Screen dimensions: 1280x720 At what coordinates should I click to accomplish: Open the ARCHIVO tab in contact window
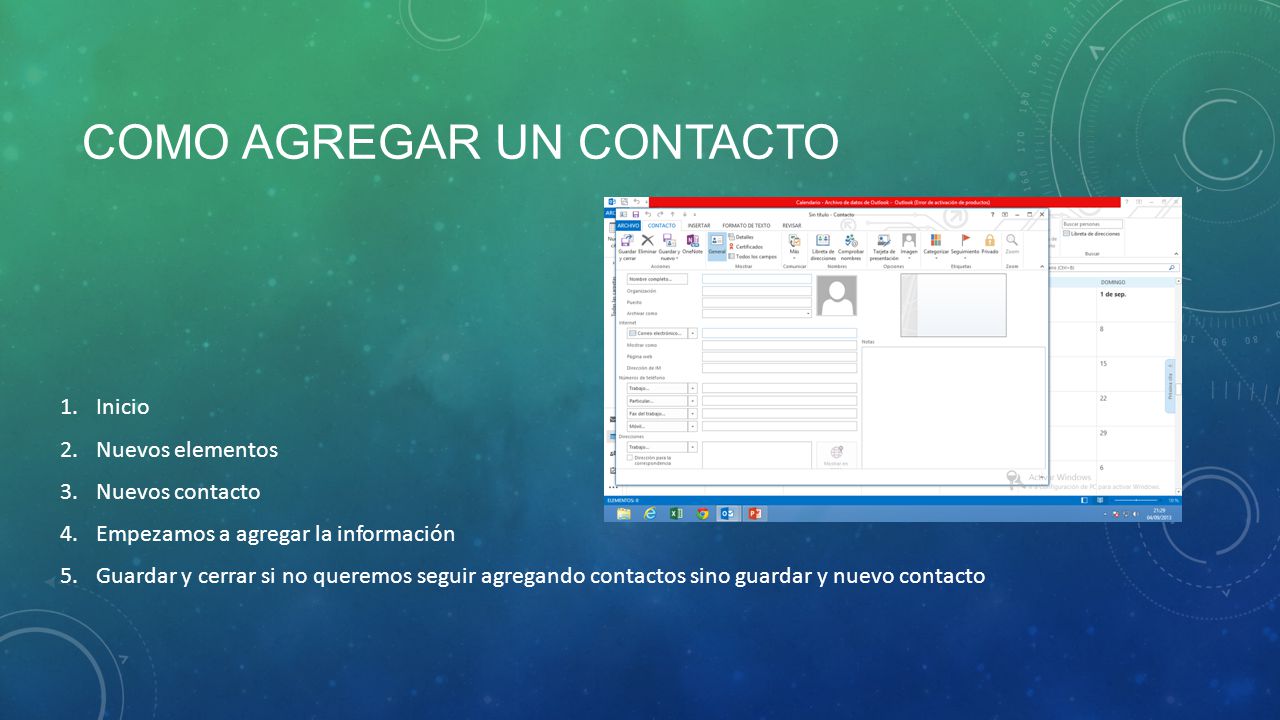628,226
